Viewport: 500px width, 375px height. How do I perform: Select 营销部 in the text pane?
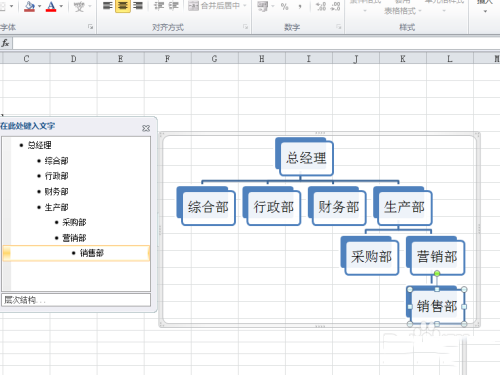coord(74,238)
